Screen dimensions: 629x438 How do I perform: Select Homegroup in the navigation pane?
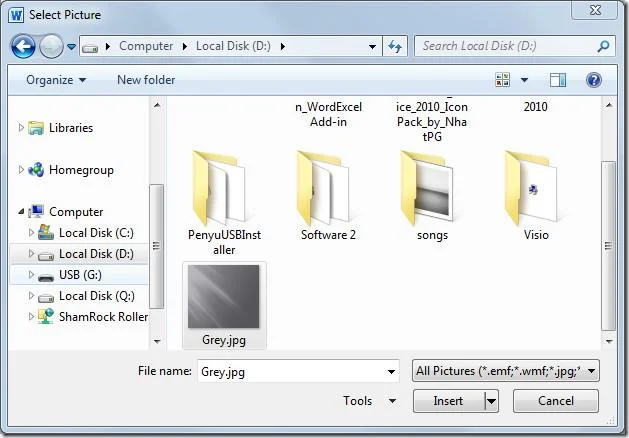[x=81, y=170]
